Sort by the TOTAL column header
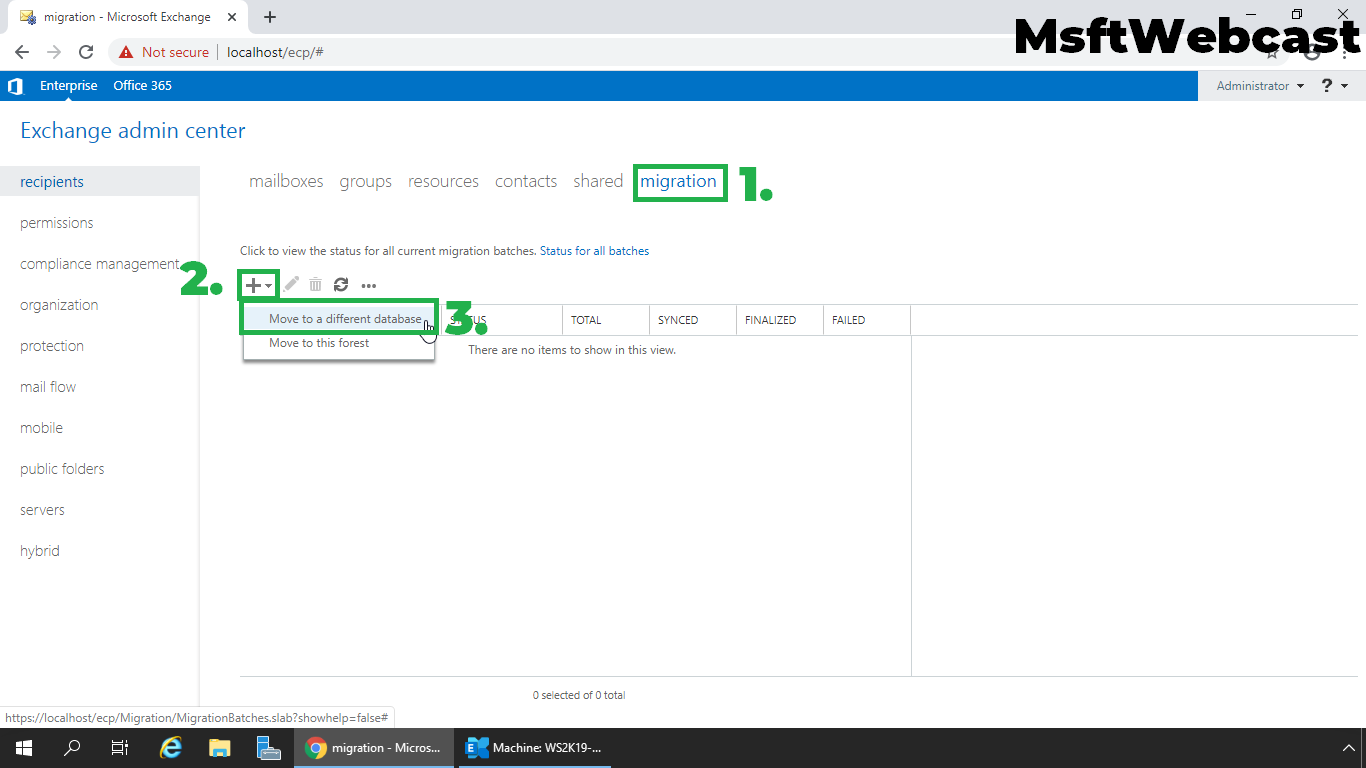Screen dimensions: 1366x768 605,320
